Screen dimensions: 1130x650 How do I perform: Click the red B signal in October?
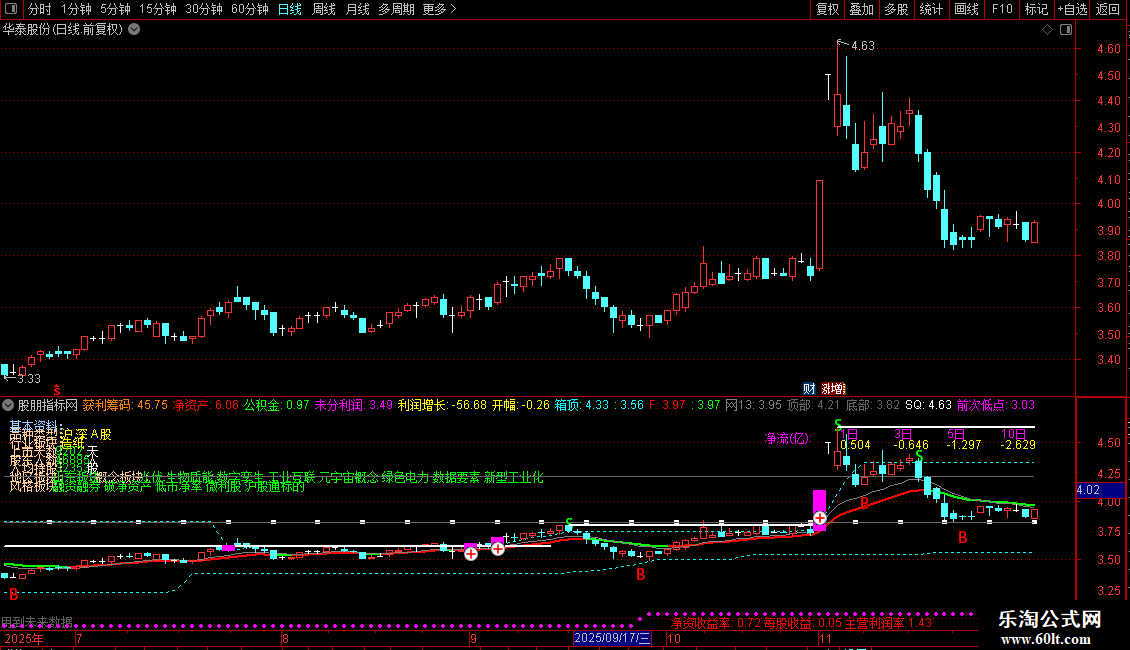(640, 574)
